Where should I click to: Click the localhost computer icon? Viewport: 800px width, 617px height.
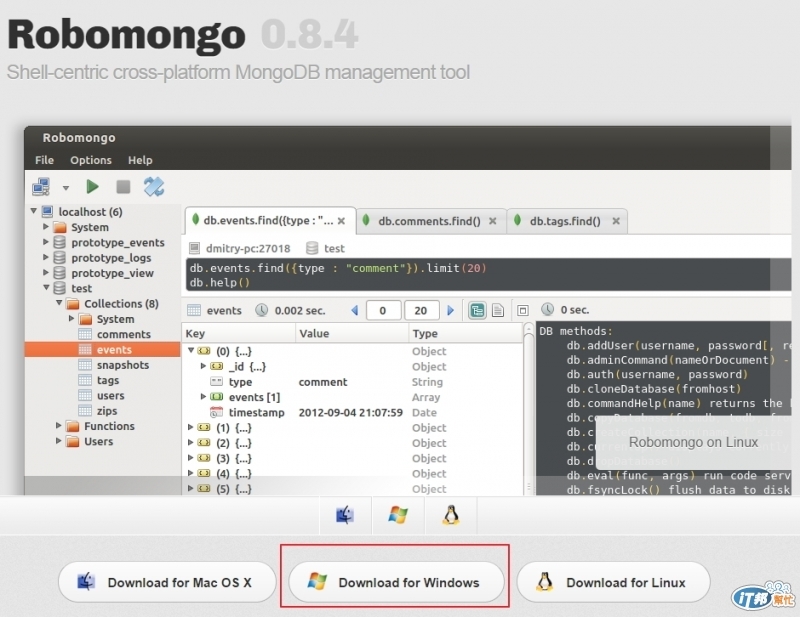click(x=47, y=211)
